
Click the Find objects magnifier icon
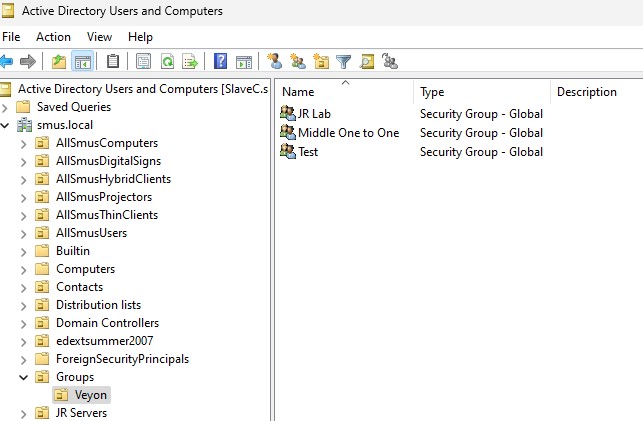click(367, 61)
